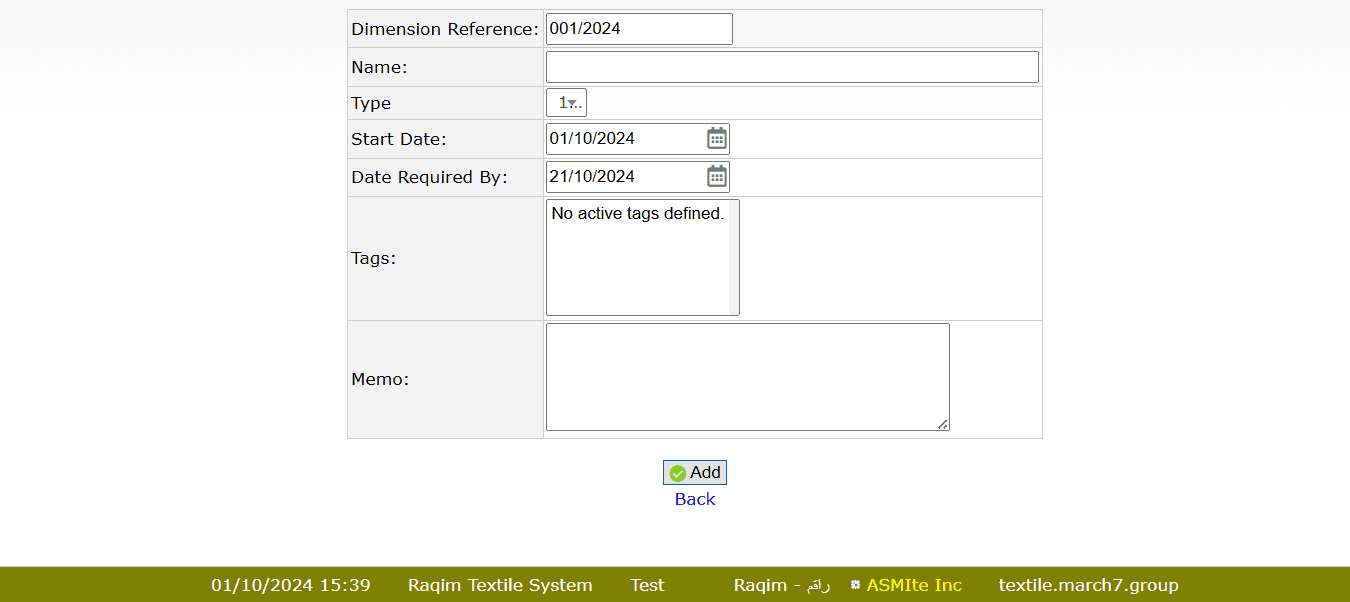Focus the Dimension Reference field
The width and height of the screenshot is (1350, 602).
tap(638, 29)
